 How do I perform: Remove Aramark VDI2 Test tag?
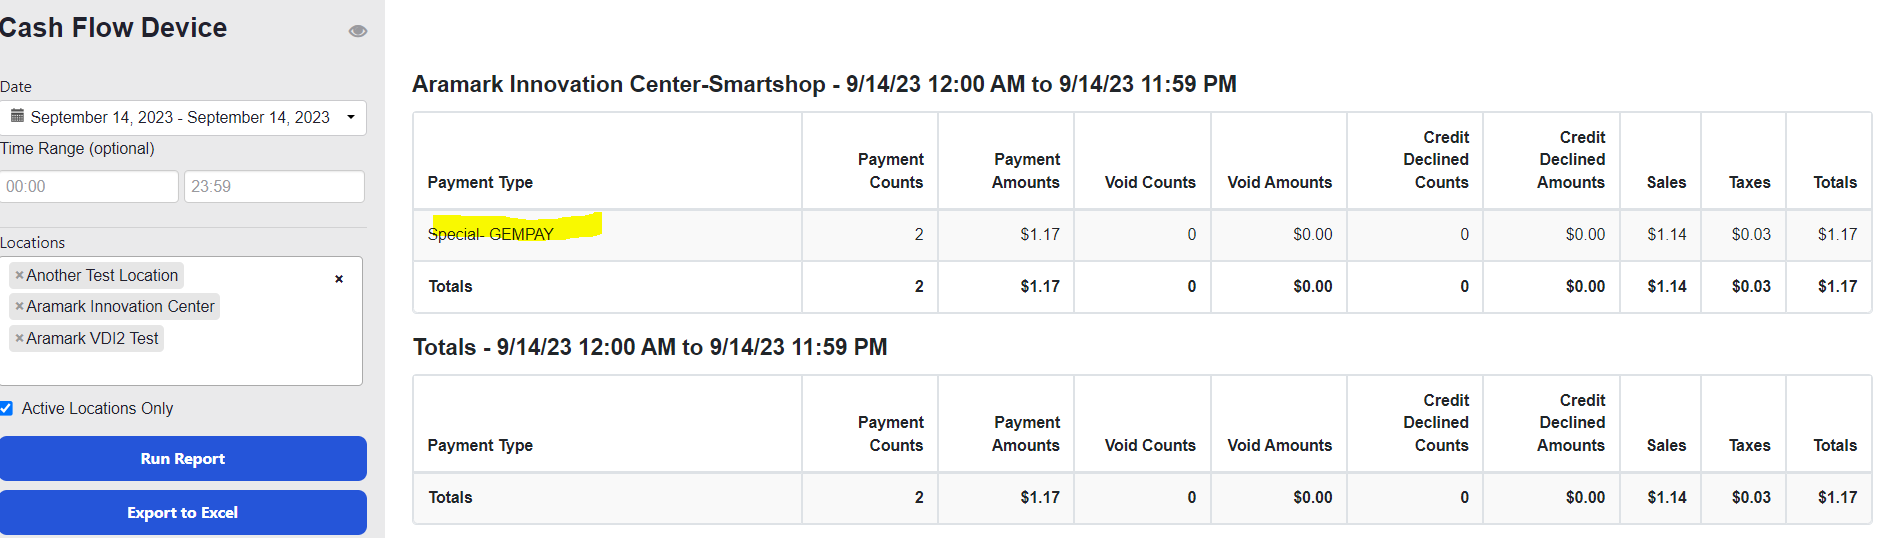19,338
